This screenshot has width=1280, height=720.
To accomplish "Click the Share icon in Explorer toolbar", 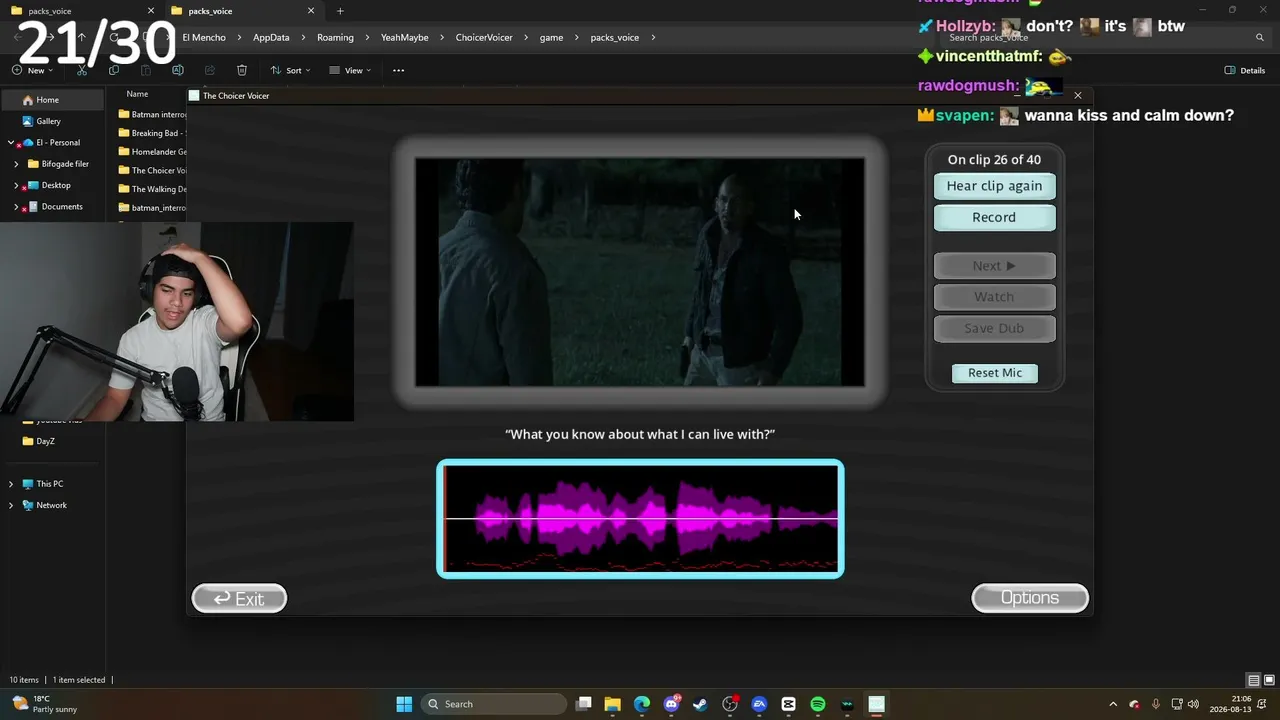I will pyautogui.click(x=210, y=70).
